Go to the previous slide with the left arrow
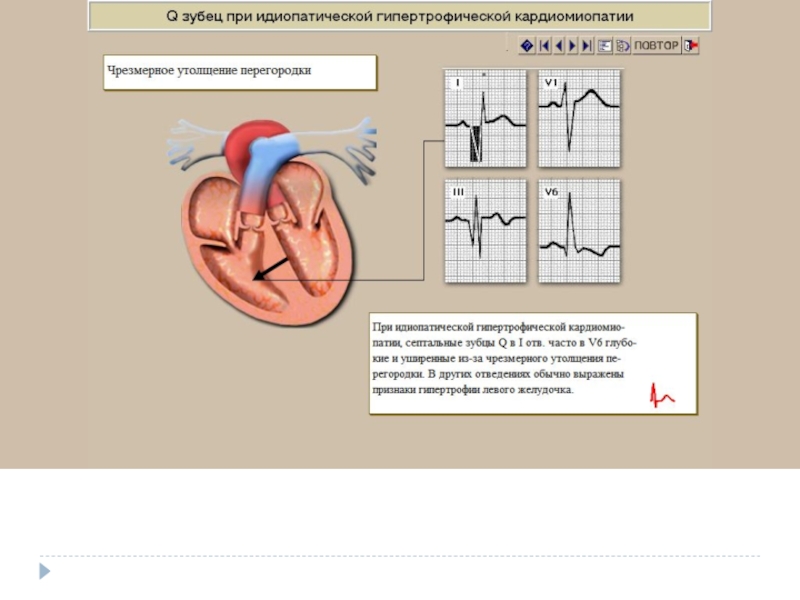 (559, 46)
